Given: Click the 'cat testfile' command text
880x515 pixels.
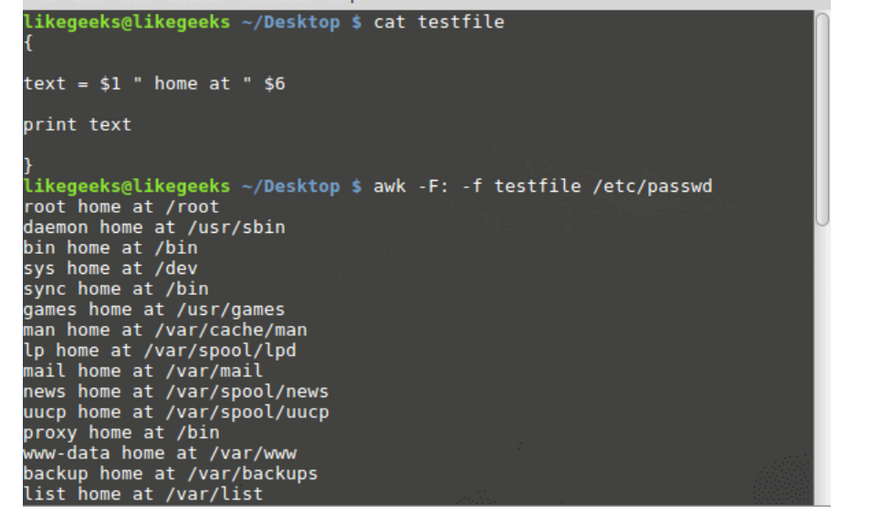Looking at the screenshot, I should (x=438, y=22).
